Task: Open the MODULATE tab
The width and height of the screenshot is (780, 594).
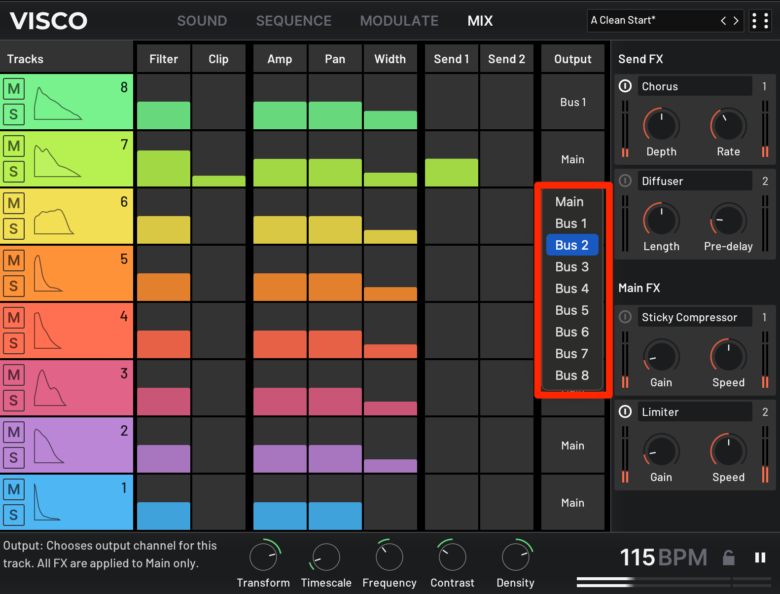Action: click(x=398, y=21)
